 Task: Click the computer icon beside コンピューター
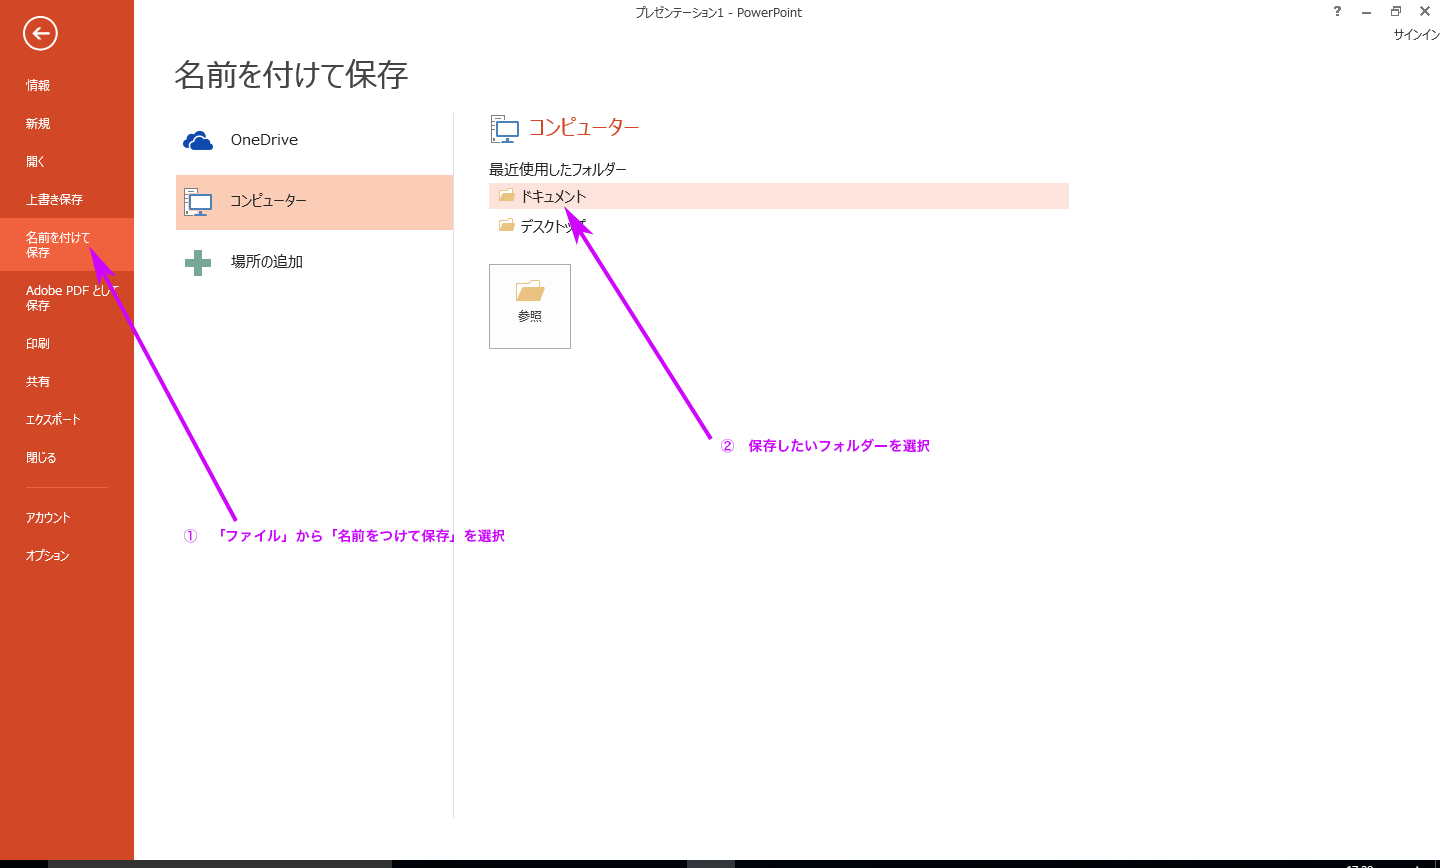pyautogui.click(x=198, y=202)
